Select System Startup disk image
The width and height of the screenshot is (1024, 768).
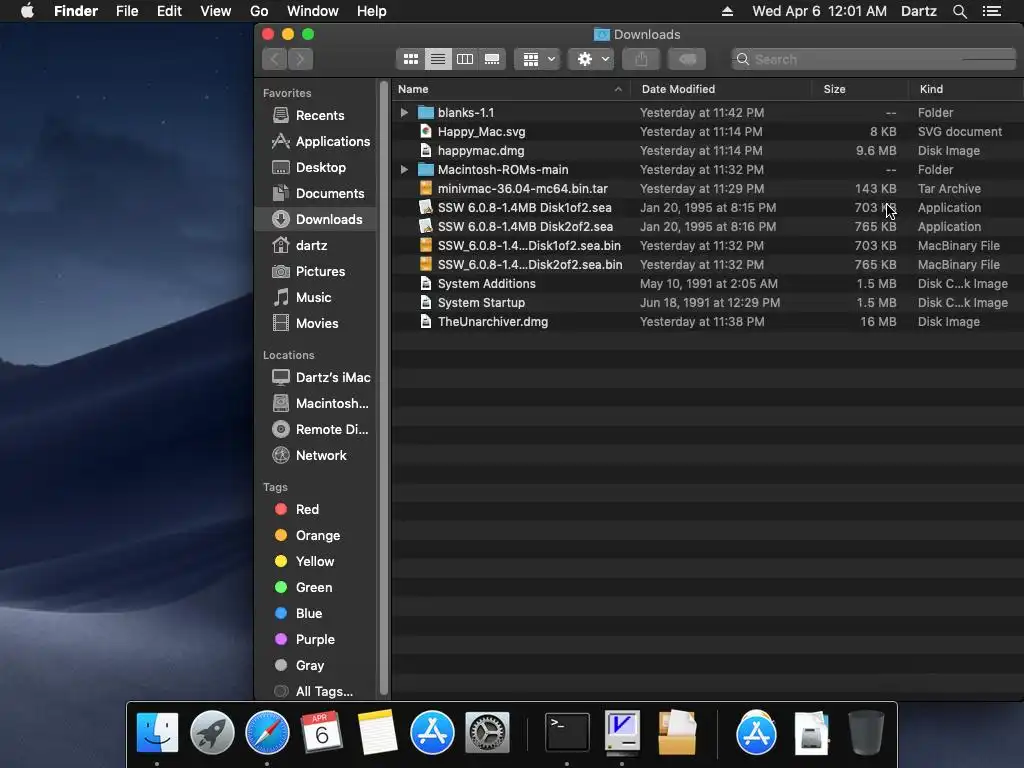pyautogui.click(x=707, y=302)
